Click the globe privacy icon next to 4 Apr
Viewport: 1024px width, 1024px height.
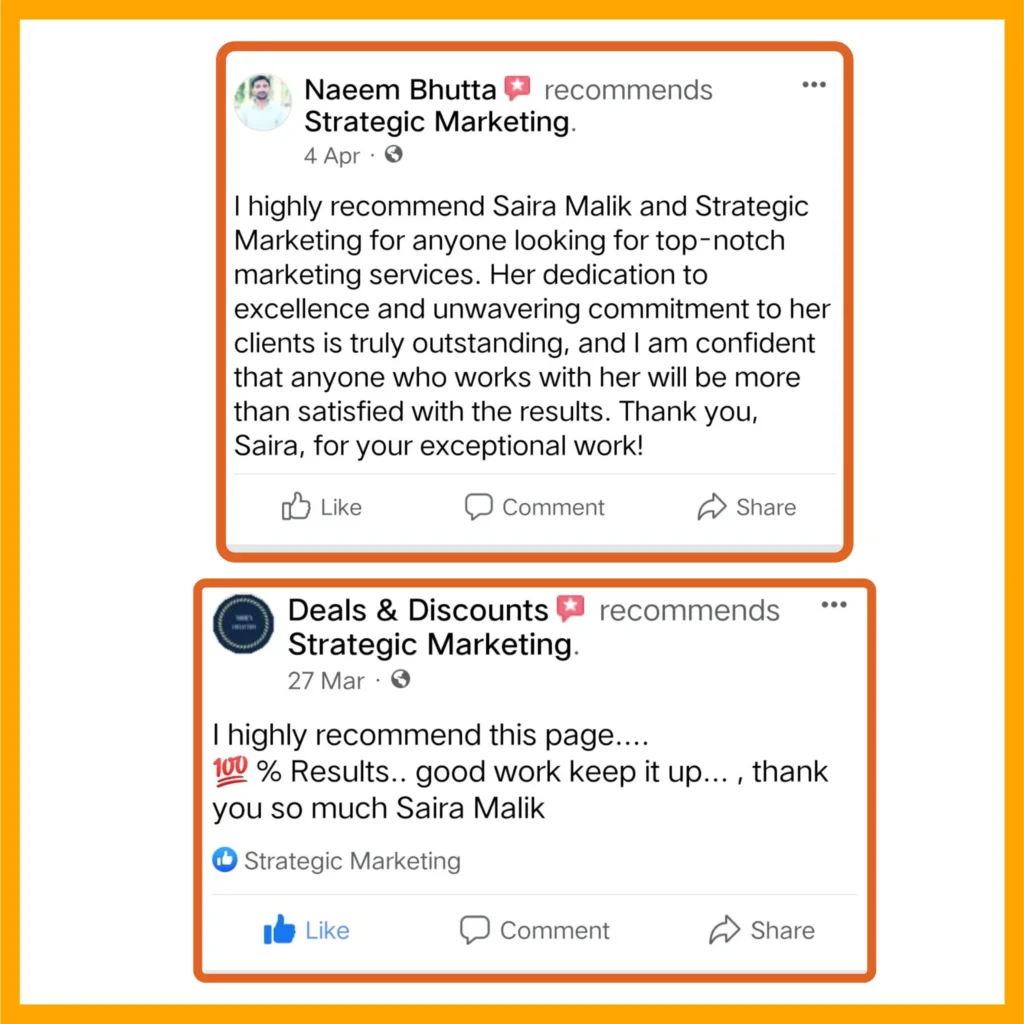click(394, 155)
